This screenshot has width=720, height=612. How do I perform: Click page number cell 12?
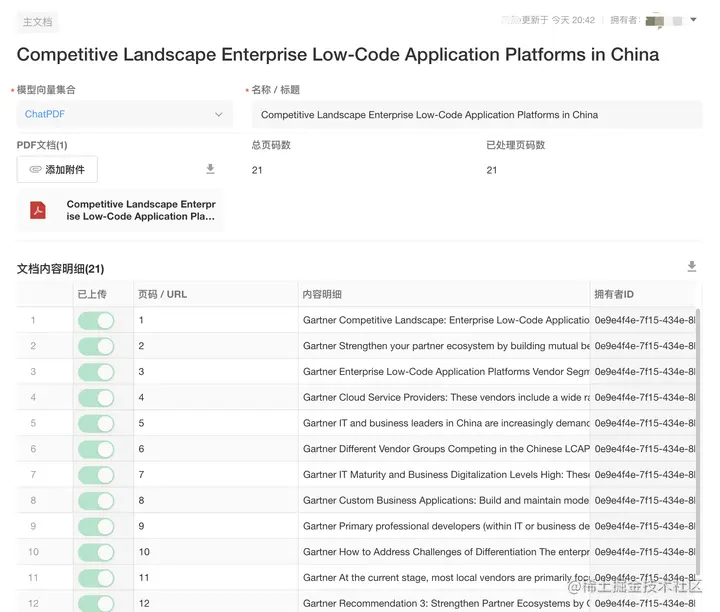pyautogui.click(x=216, y=602)
